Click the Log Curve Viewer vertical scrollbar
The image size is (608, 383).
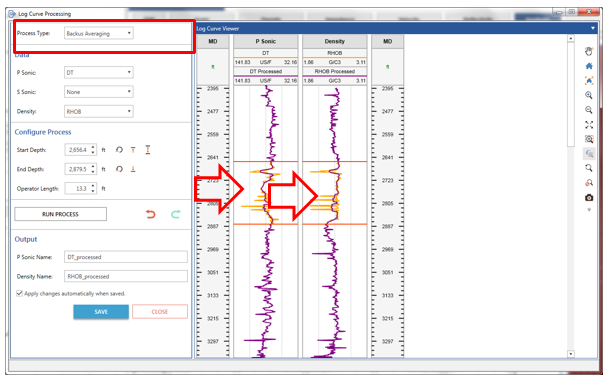coord(570,196)
